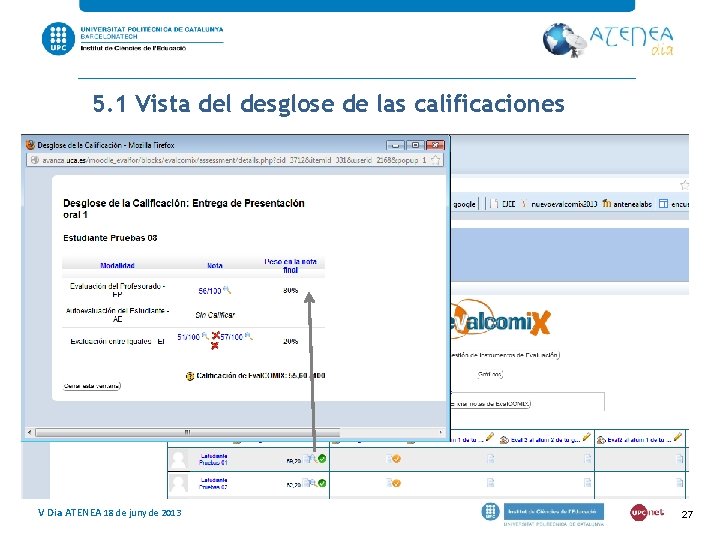Viewport: 720px width, 540px height.
Task: Click the green check in the Pruebas 02 row
Action: coord(322,483)
